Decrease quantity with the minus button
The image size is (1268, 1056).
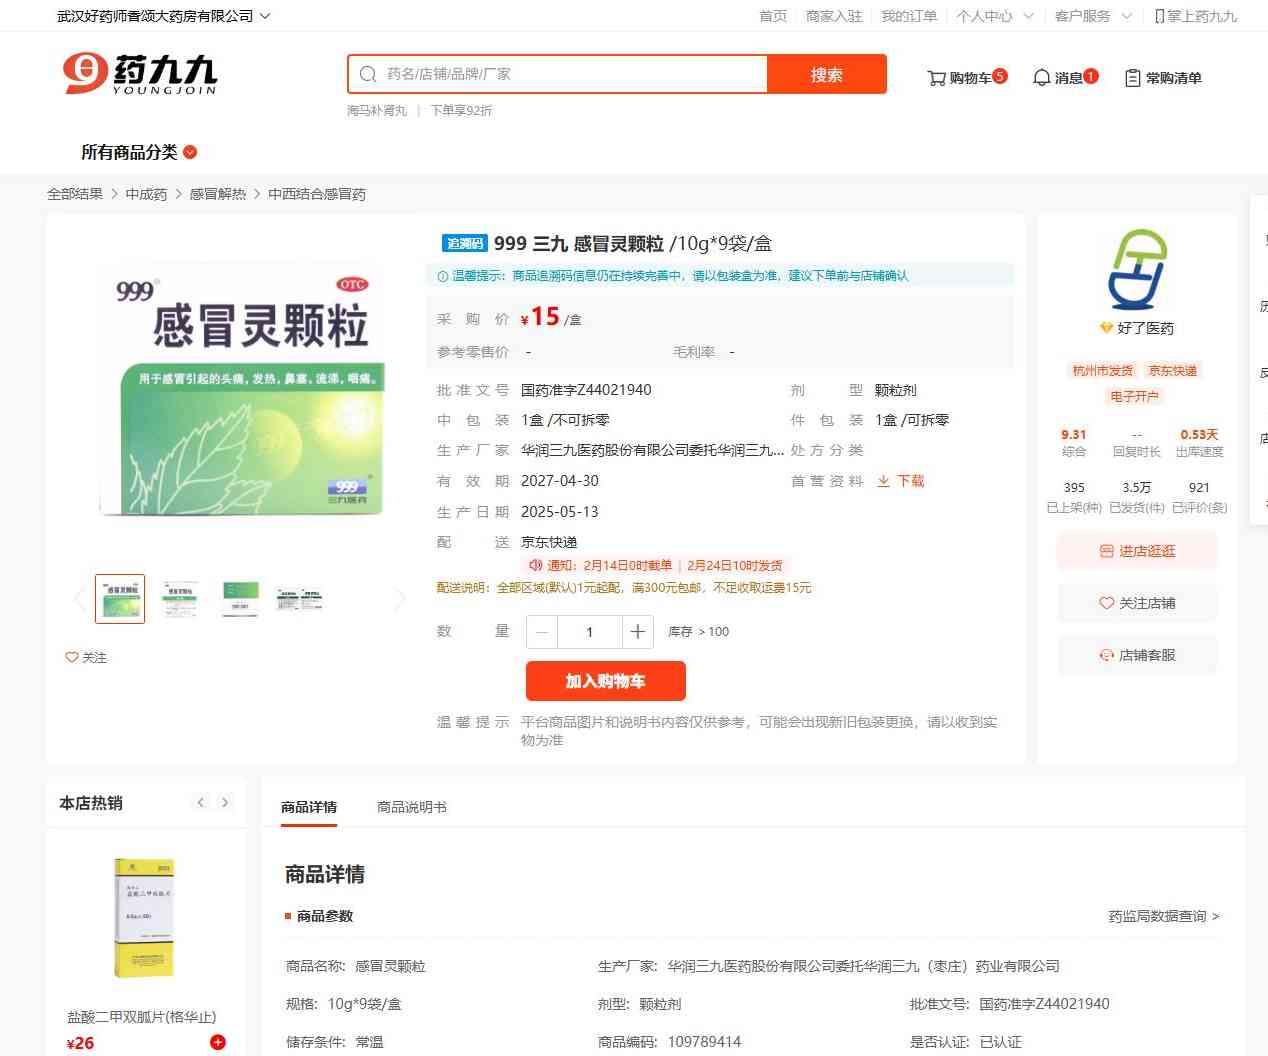click(x=542, y=632)
